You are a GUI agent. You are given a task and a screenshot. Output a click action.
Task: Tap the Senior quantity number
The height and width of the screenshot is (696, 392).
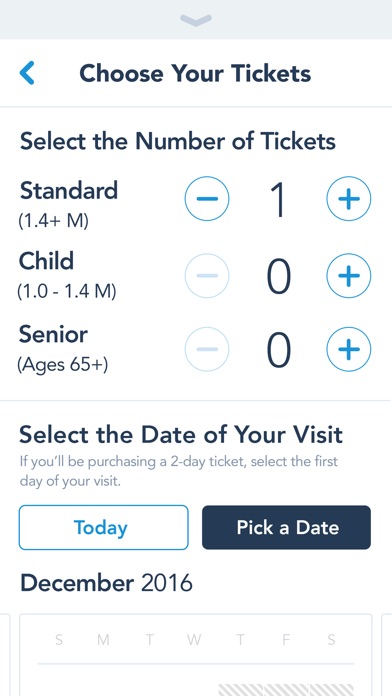[x=278, y=350]
